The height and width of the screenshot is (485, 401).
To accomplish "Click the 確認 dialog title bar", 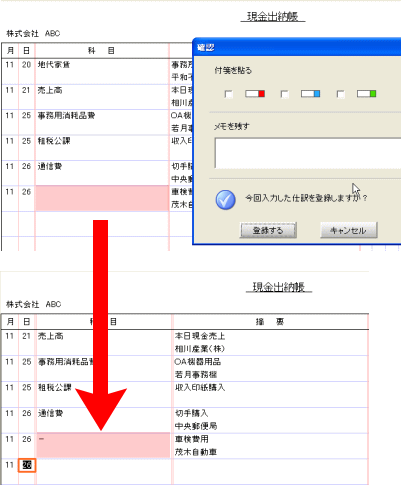I will (x=297, y=47).
